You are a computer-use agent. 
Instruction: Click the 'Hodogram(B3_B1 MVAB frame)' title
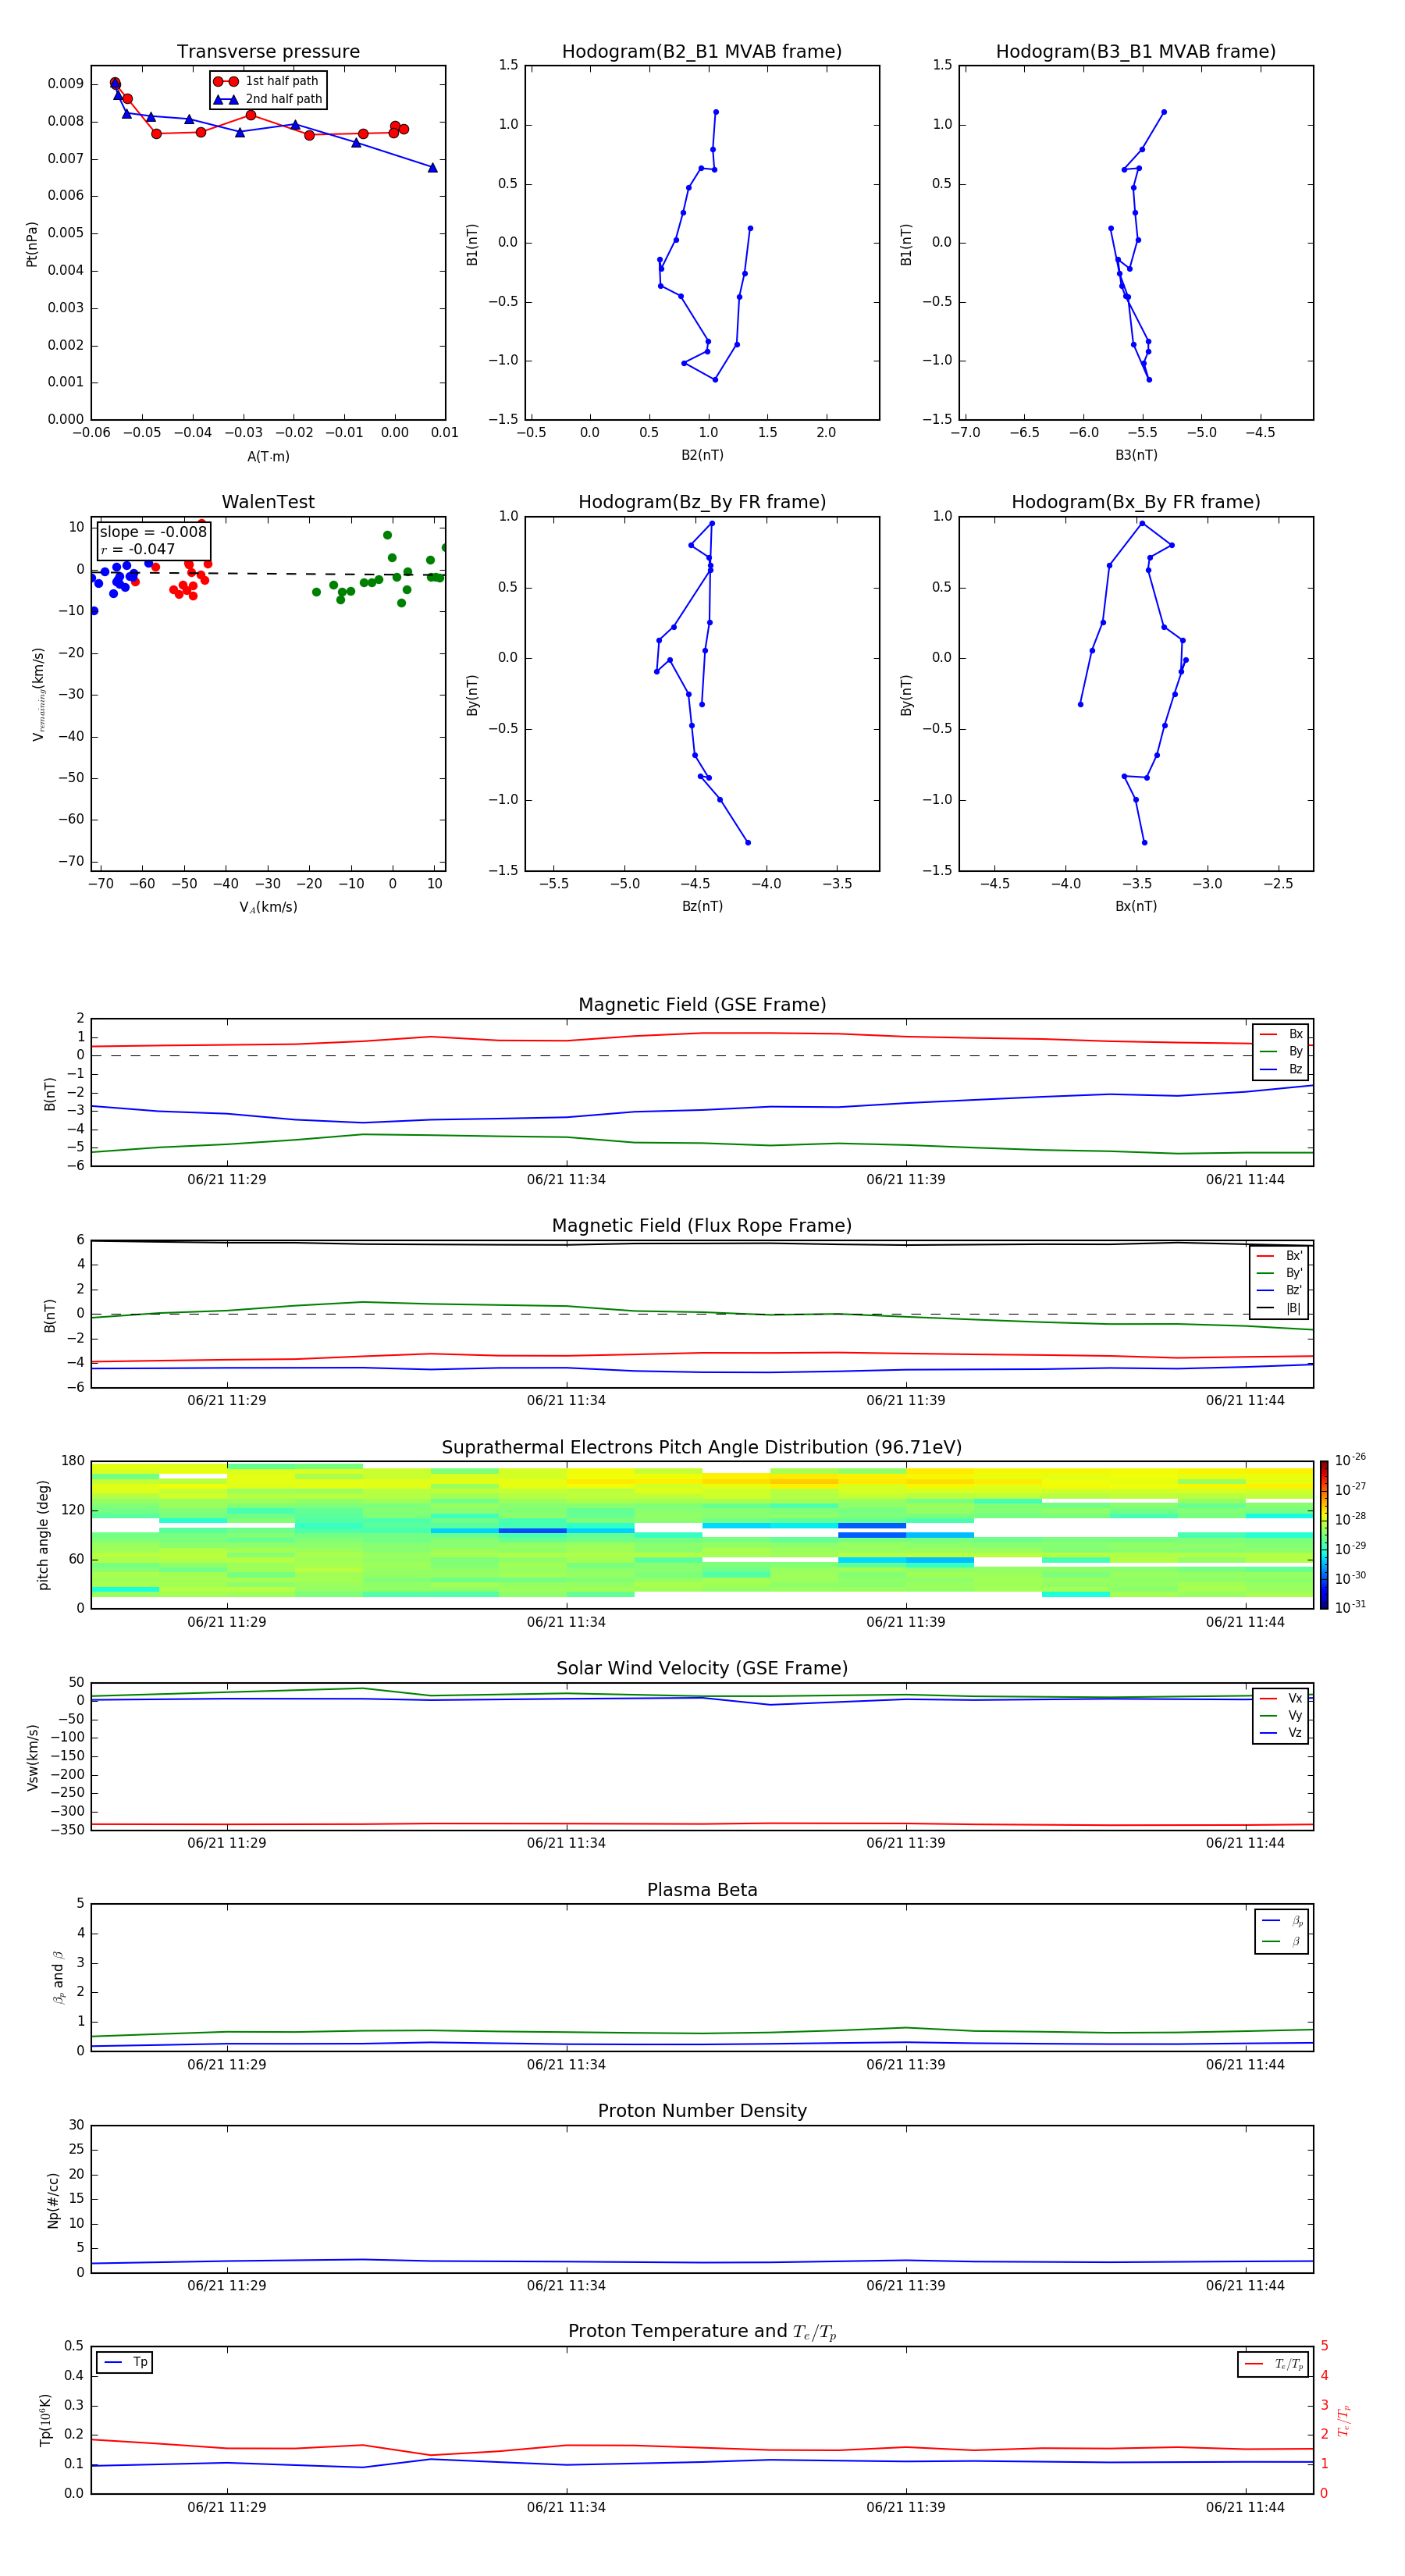(x=1136, y=52)
